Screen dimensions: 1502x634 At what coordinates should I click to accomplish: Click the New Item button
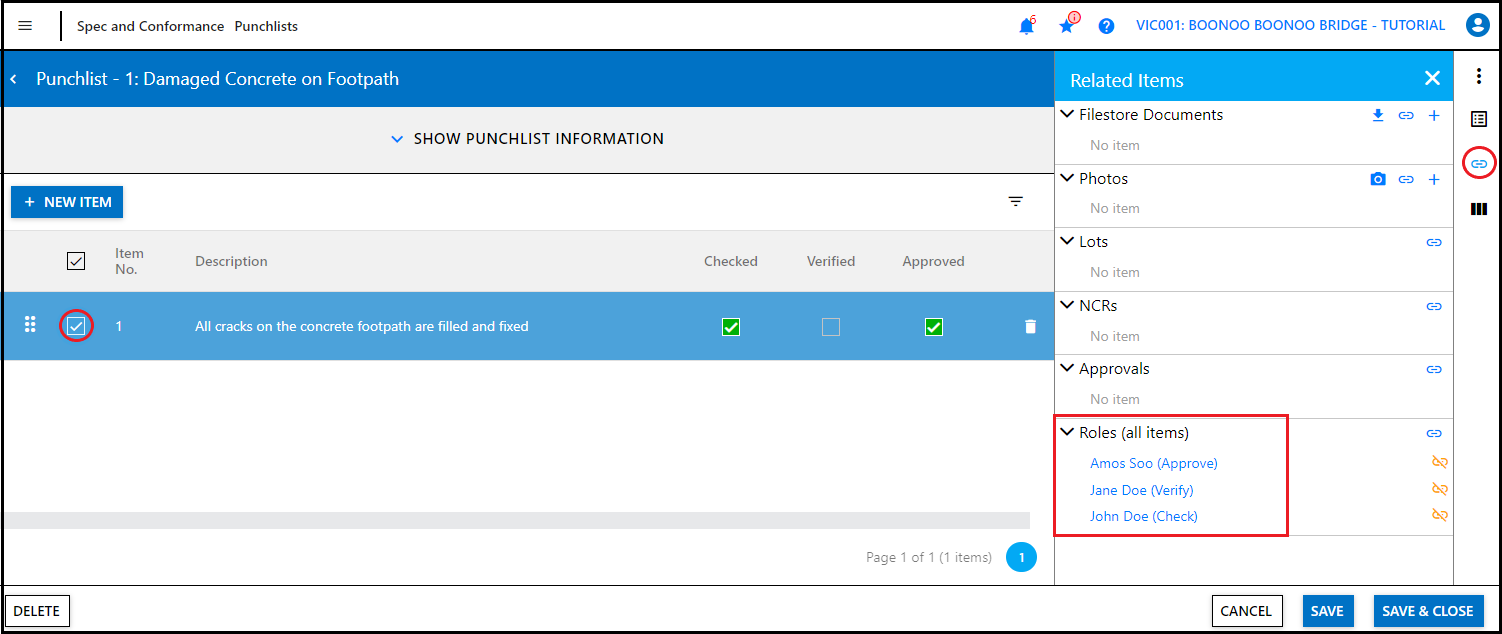67,202
